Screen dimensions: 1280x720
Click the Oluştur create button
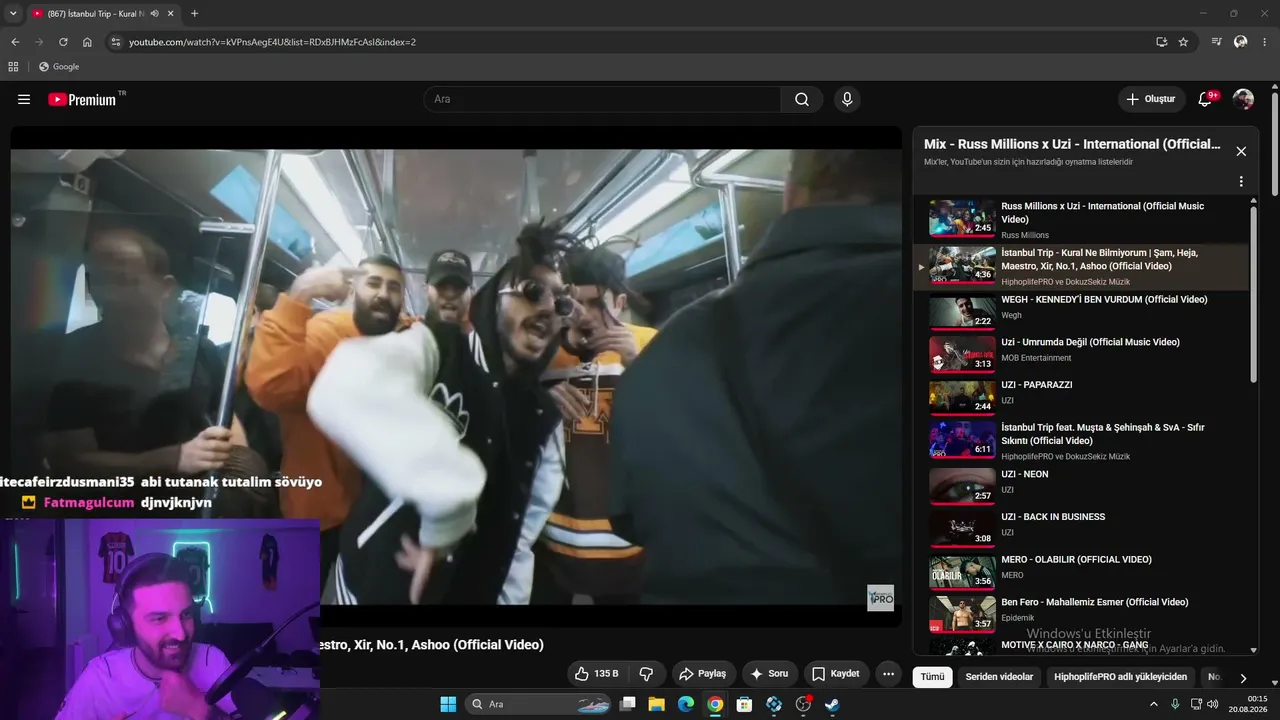[x=1151, y=99]
